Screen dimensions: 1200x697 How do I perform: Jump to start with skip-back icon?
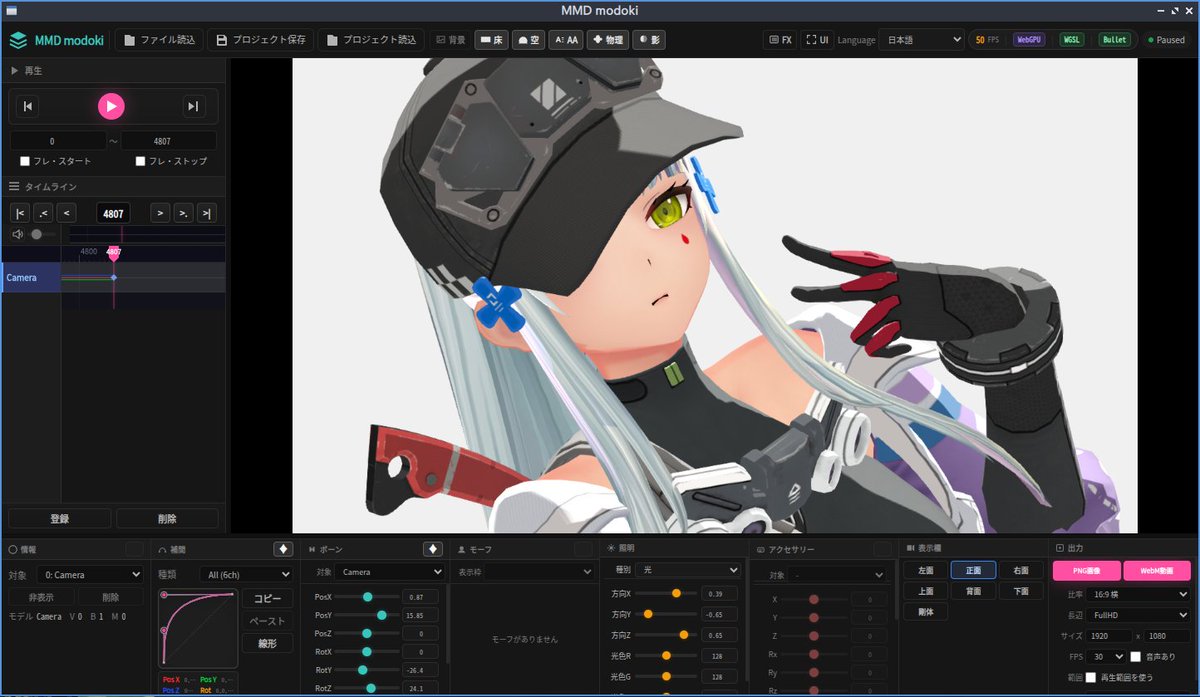pyautogui.click(x=29, y=106)
